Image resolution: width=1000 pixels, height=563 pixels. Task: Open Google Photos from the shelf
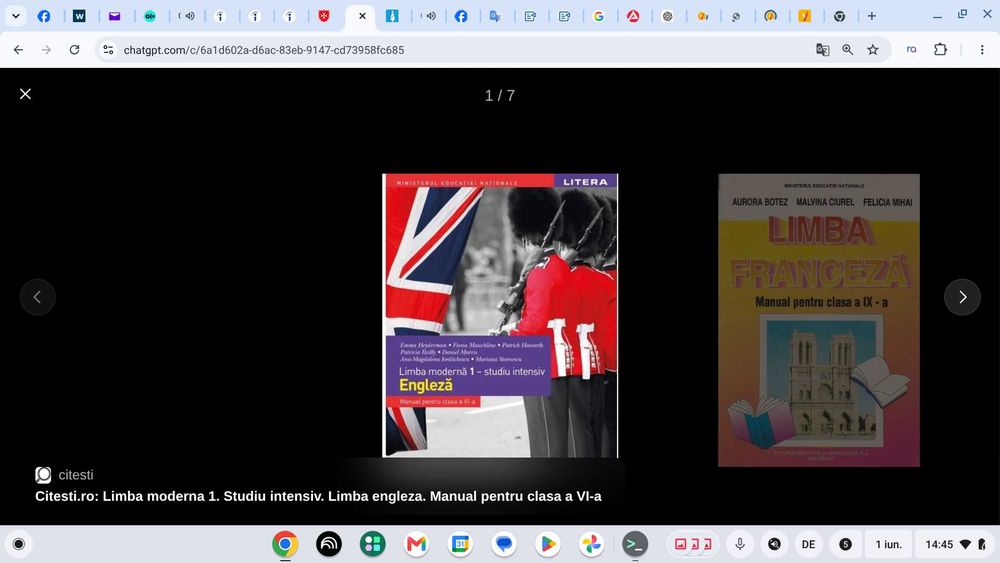point(591,544)
